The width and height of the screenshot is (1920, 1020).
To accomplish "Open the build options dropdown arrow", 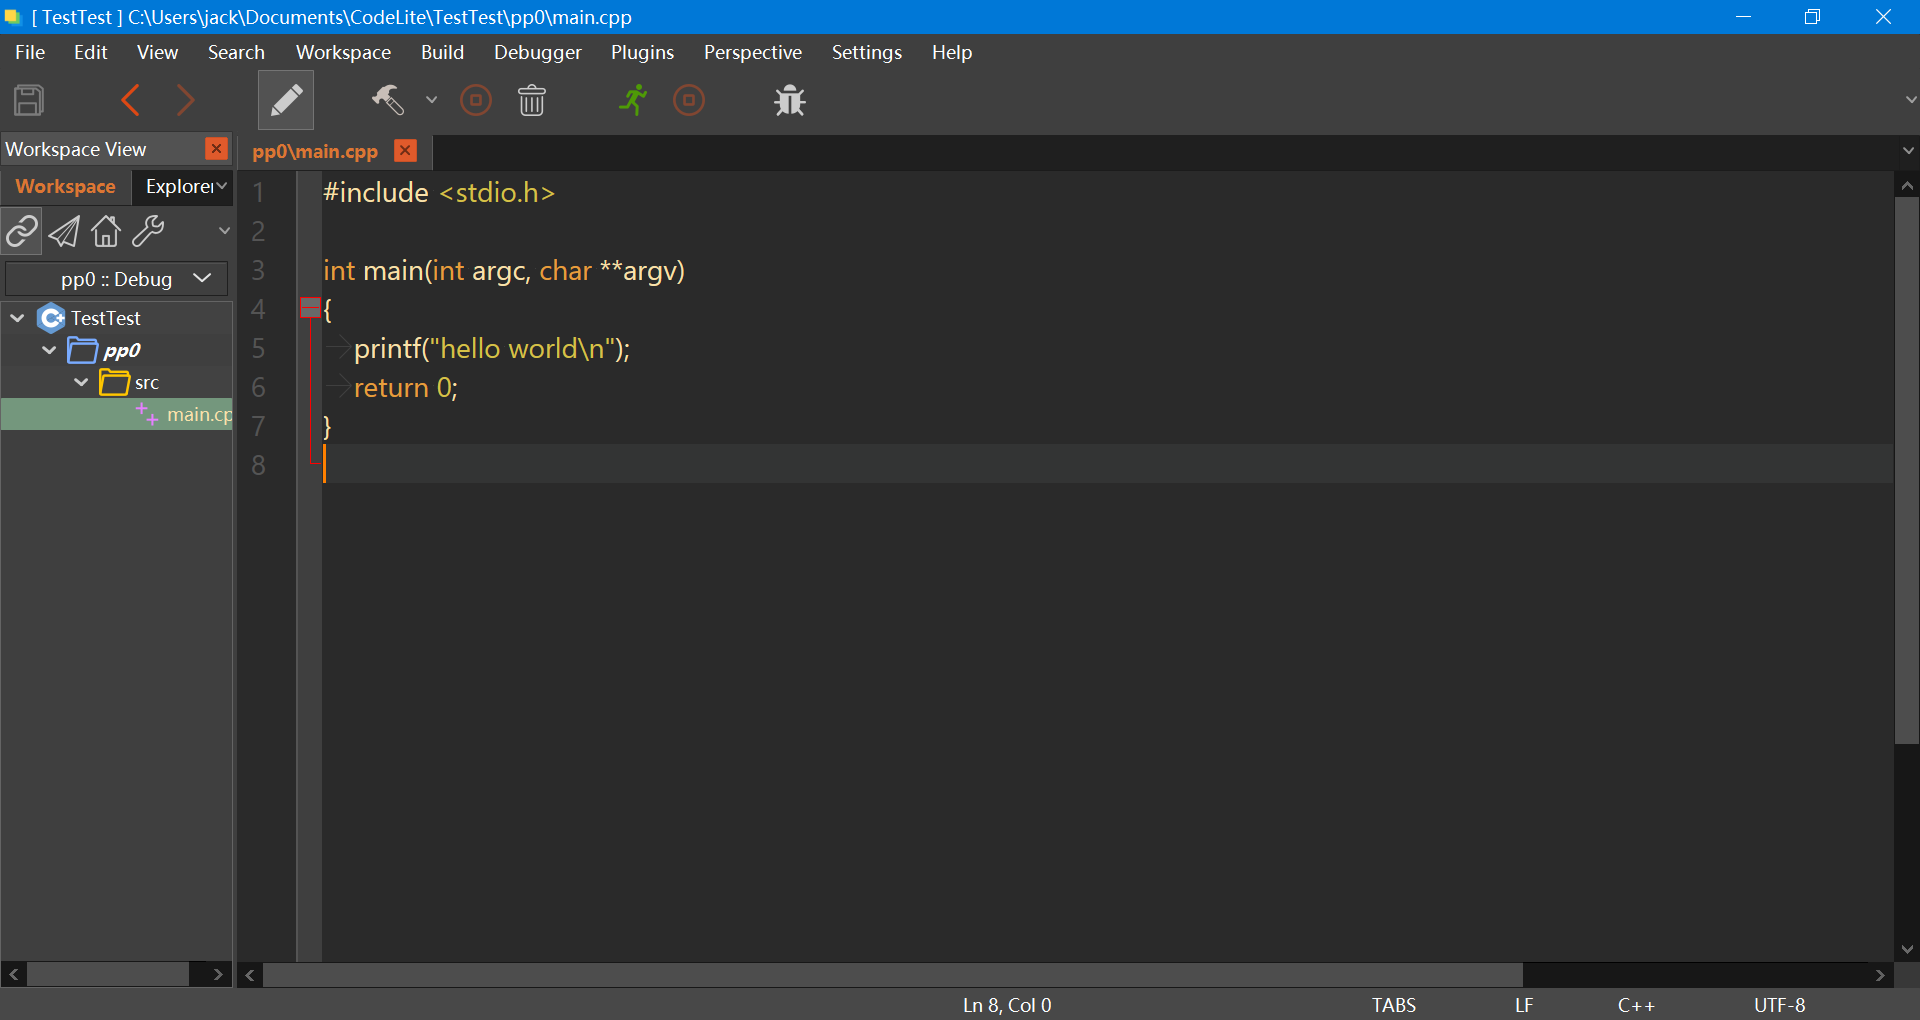I will pos(431,100).
